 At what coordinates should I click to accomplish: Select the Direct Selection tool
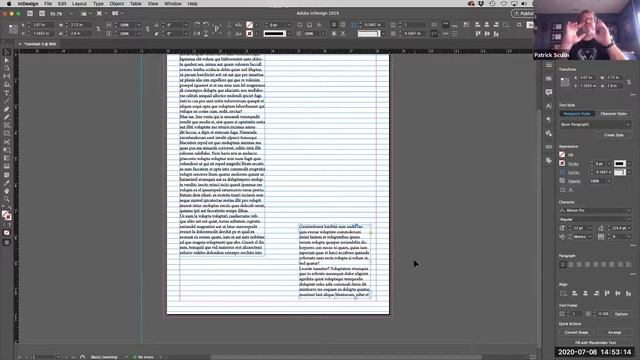pos(7,60)
